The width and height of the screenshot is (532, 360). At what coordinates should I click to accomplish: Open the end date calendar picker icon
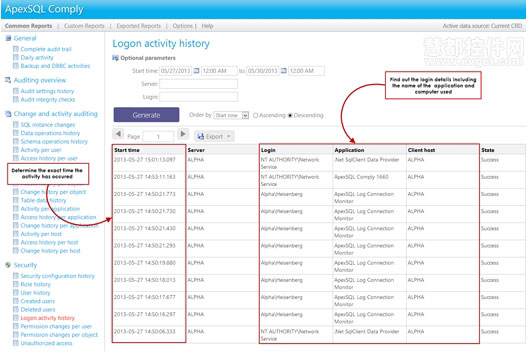[284, 71]
